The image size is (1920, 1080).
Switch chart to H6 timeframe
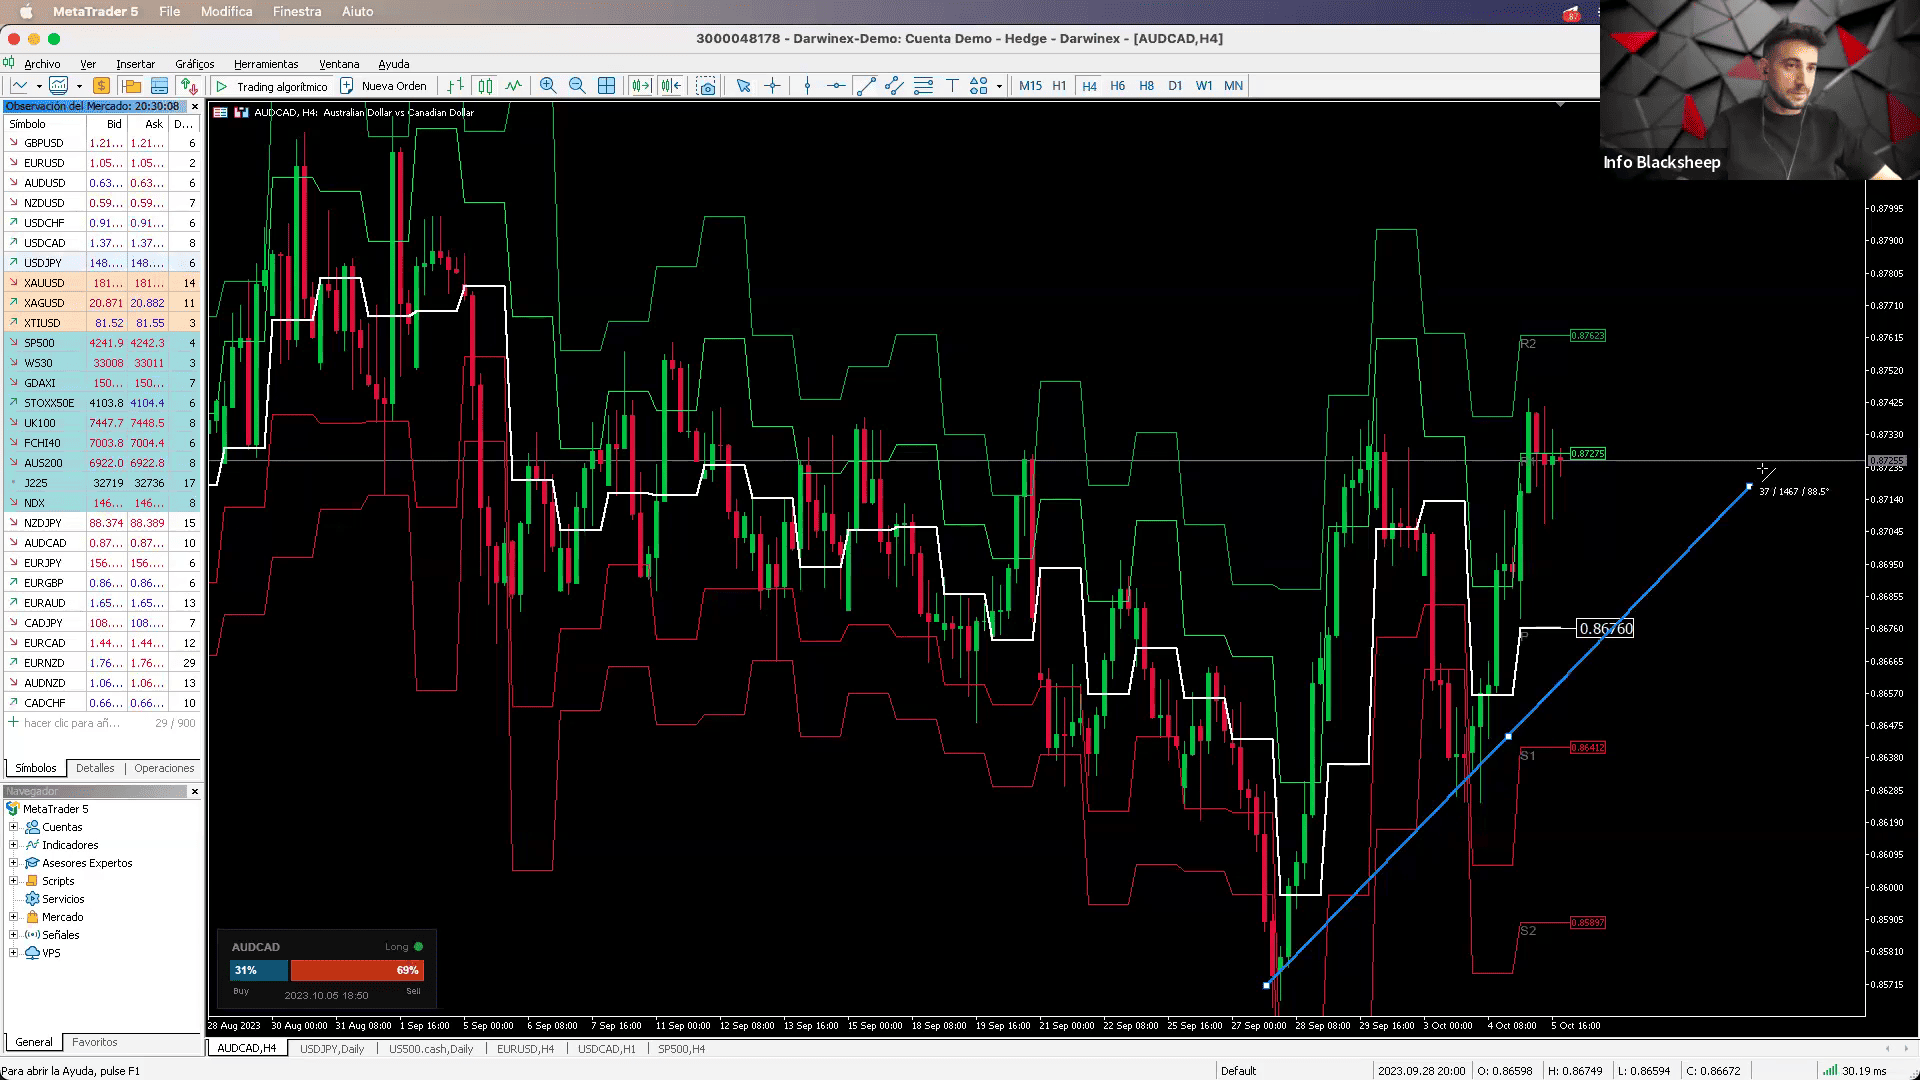coord(1118,86)
